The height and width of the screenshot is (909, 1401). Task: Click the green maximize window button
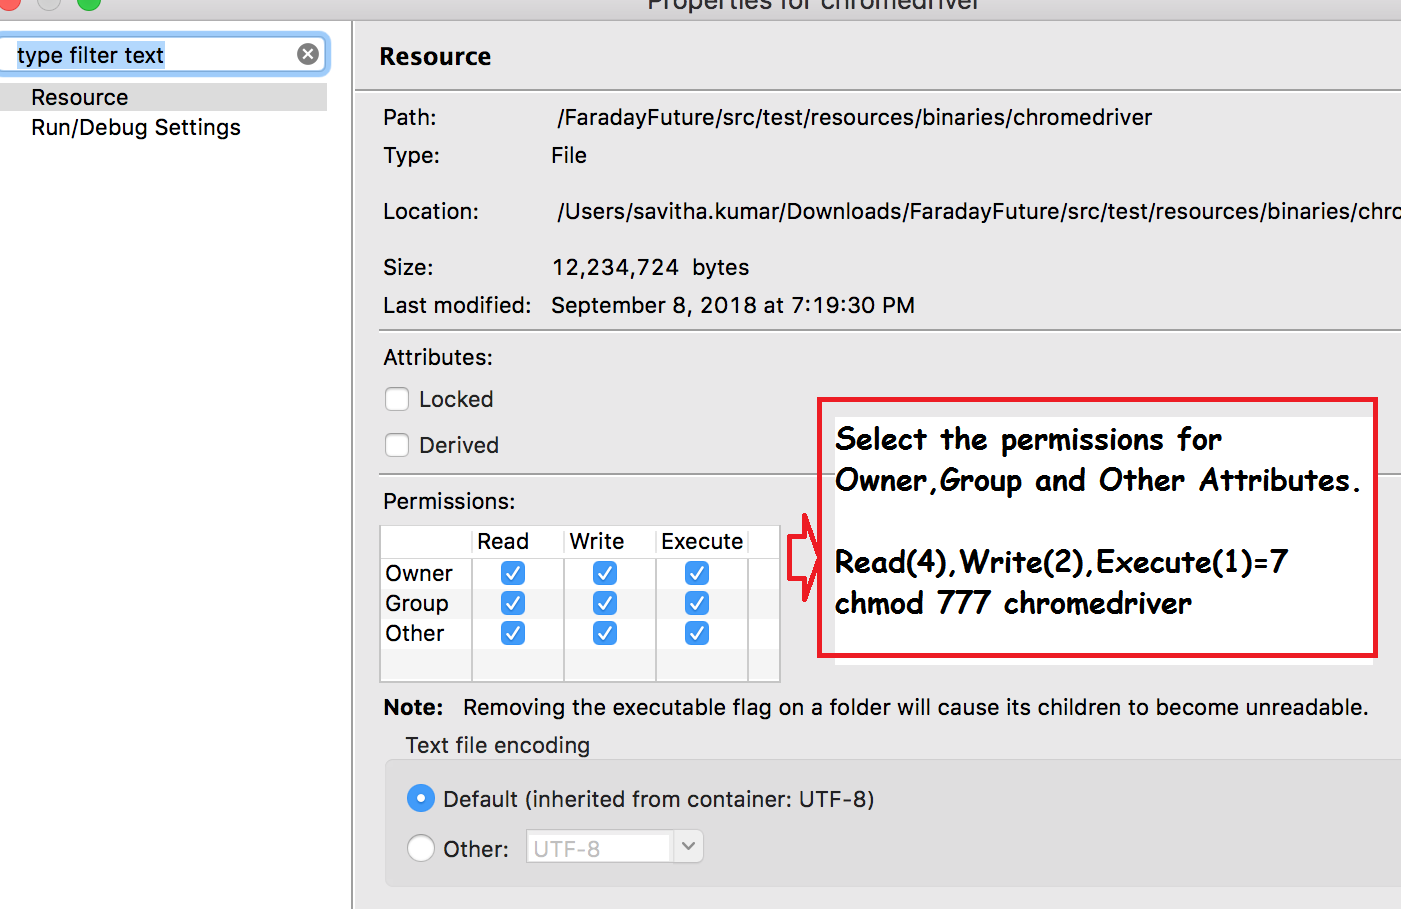[x=89, y=3]
